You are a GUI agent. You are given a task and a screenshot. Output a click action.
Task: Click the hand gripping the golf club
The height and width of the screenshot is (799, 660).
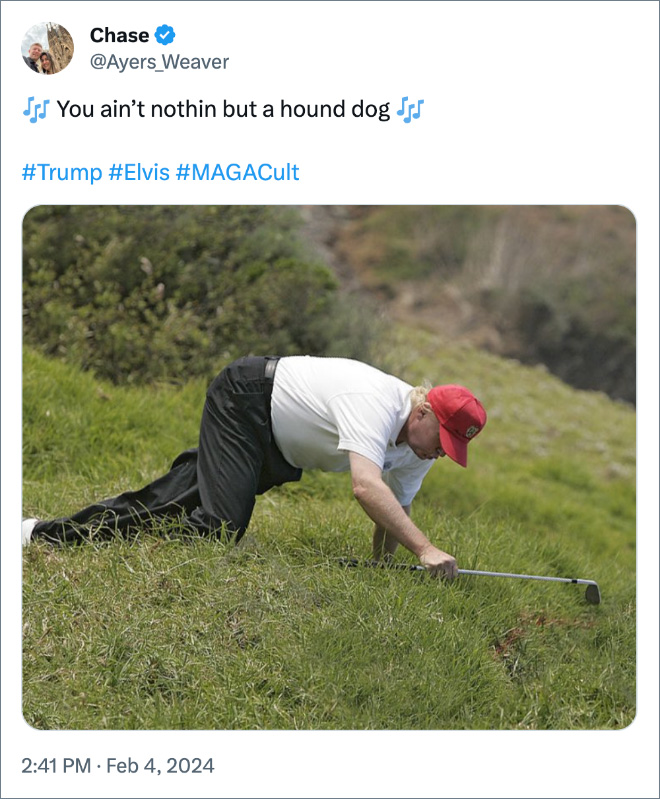tap(441, 562)
